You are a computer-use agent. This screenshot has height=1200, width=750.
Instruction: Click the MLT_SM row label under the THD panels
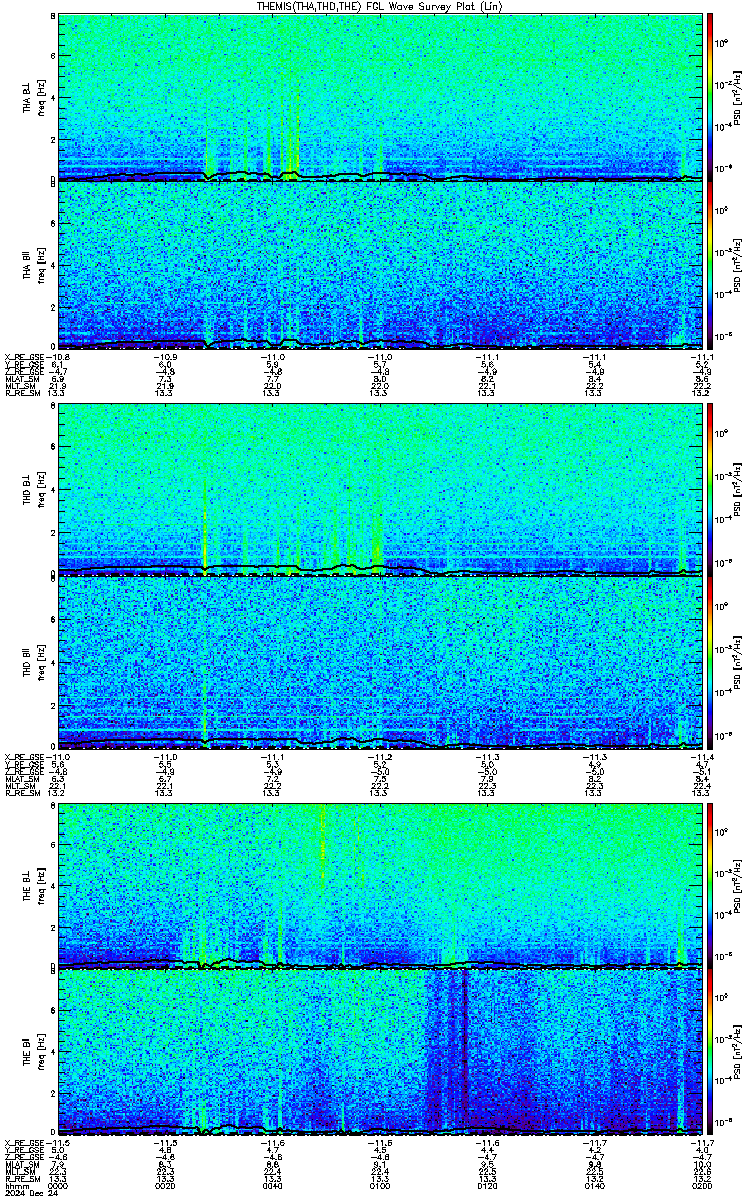20,788
